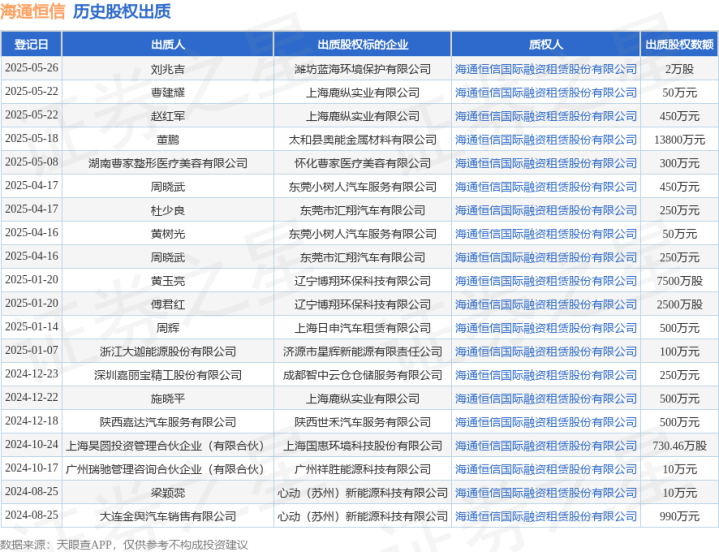Open the pledgee link in the 杜少良 row
The image size is (719, 552).
pos(546,210)
